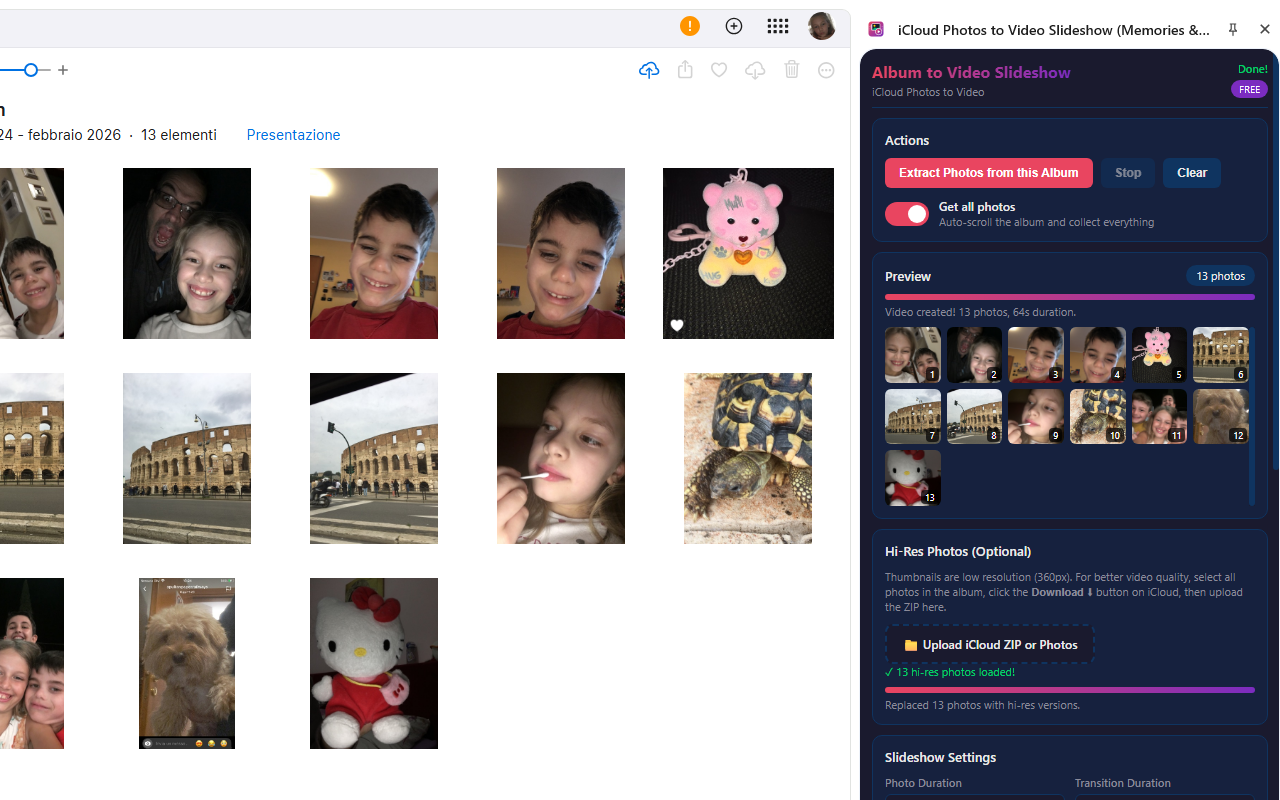Open the more options ellipsis icon
Screen dimensions: 1280x800
tap(826, 70)
